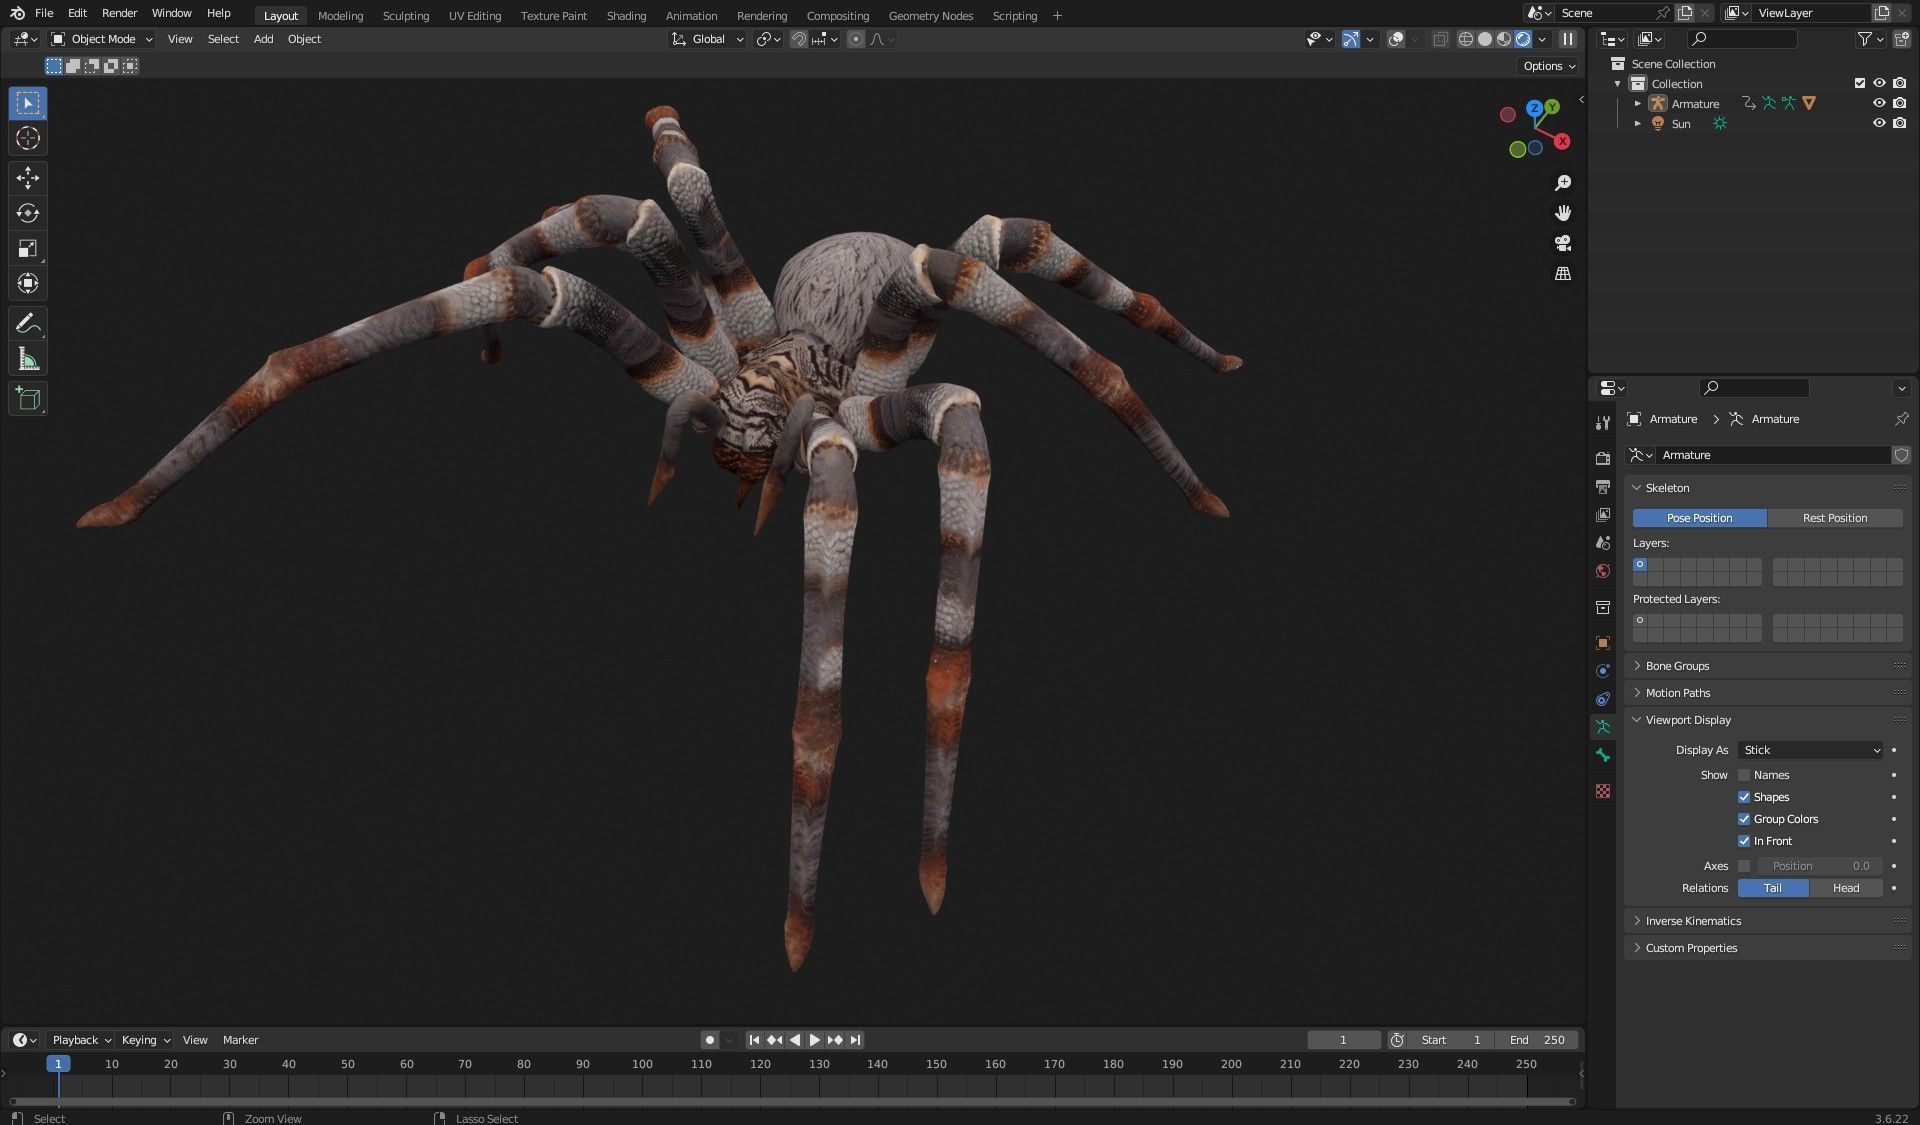This screenshot has height=1125, width=1920.
Task: Switch to the Shading workspace tab
Action: click(626, 15)
